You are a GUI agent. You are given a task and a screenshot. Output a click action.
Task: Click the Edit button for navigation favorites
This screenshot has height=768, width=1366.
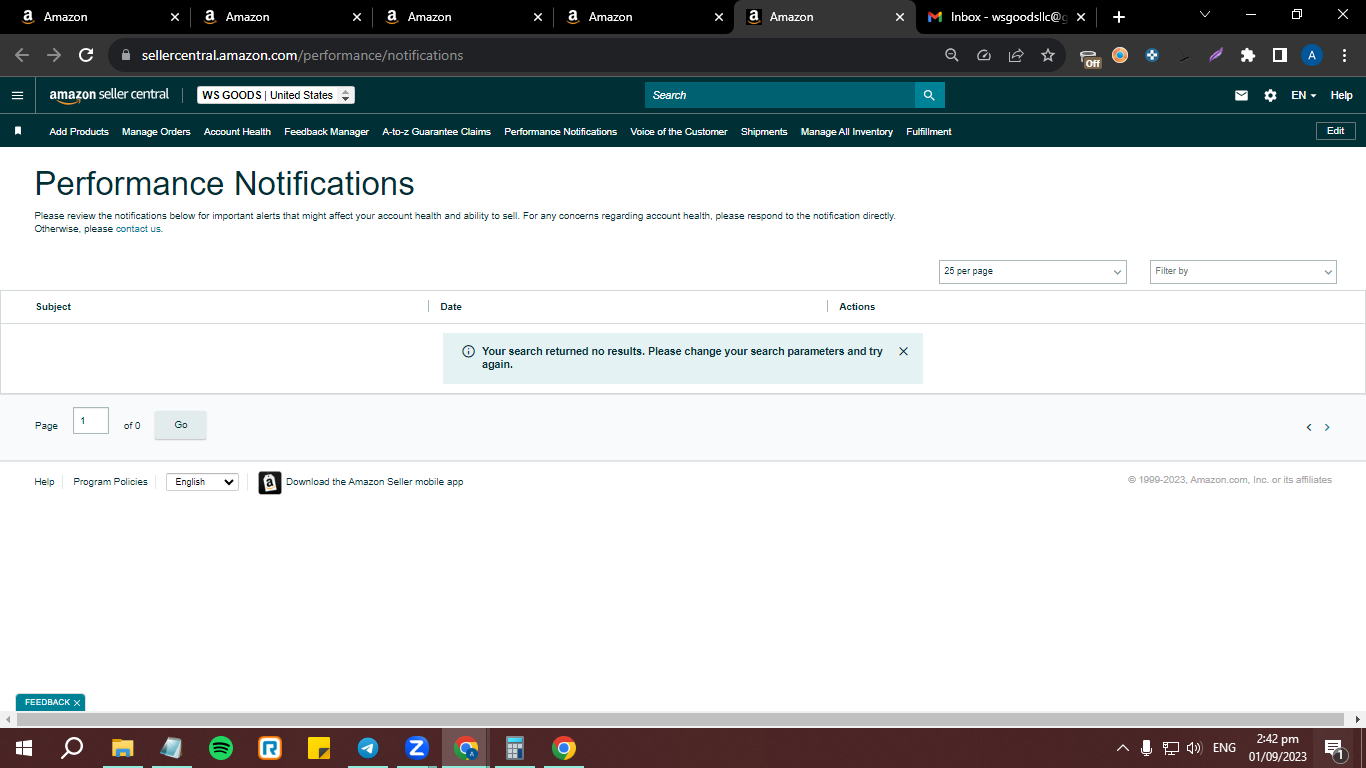pyautogui.click(x=1336, y=131)
